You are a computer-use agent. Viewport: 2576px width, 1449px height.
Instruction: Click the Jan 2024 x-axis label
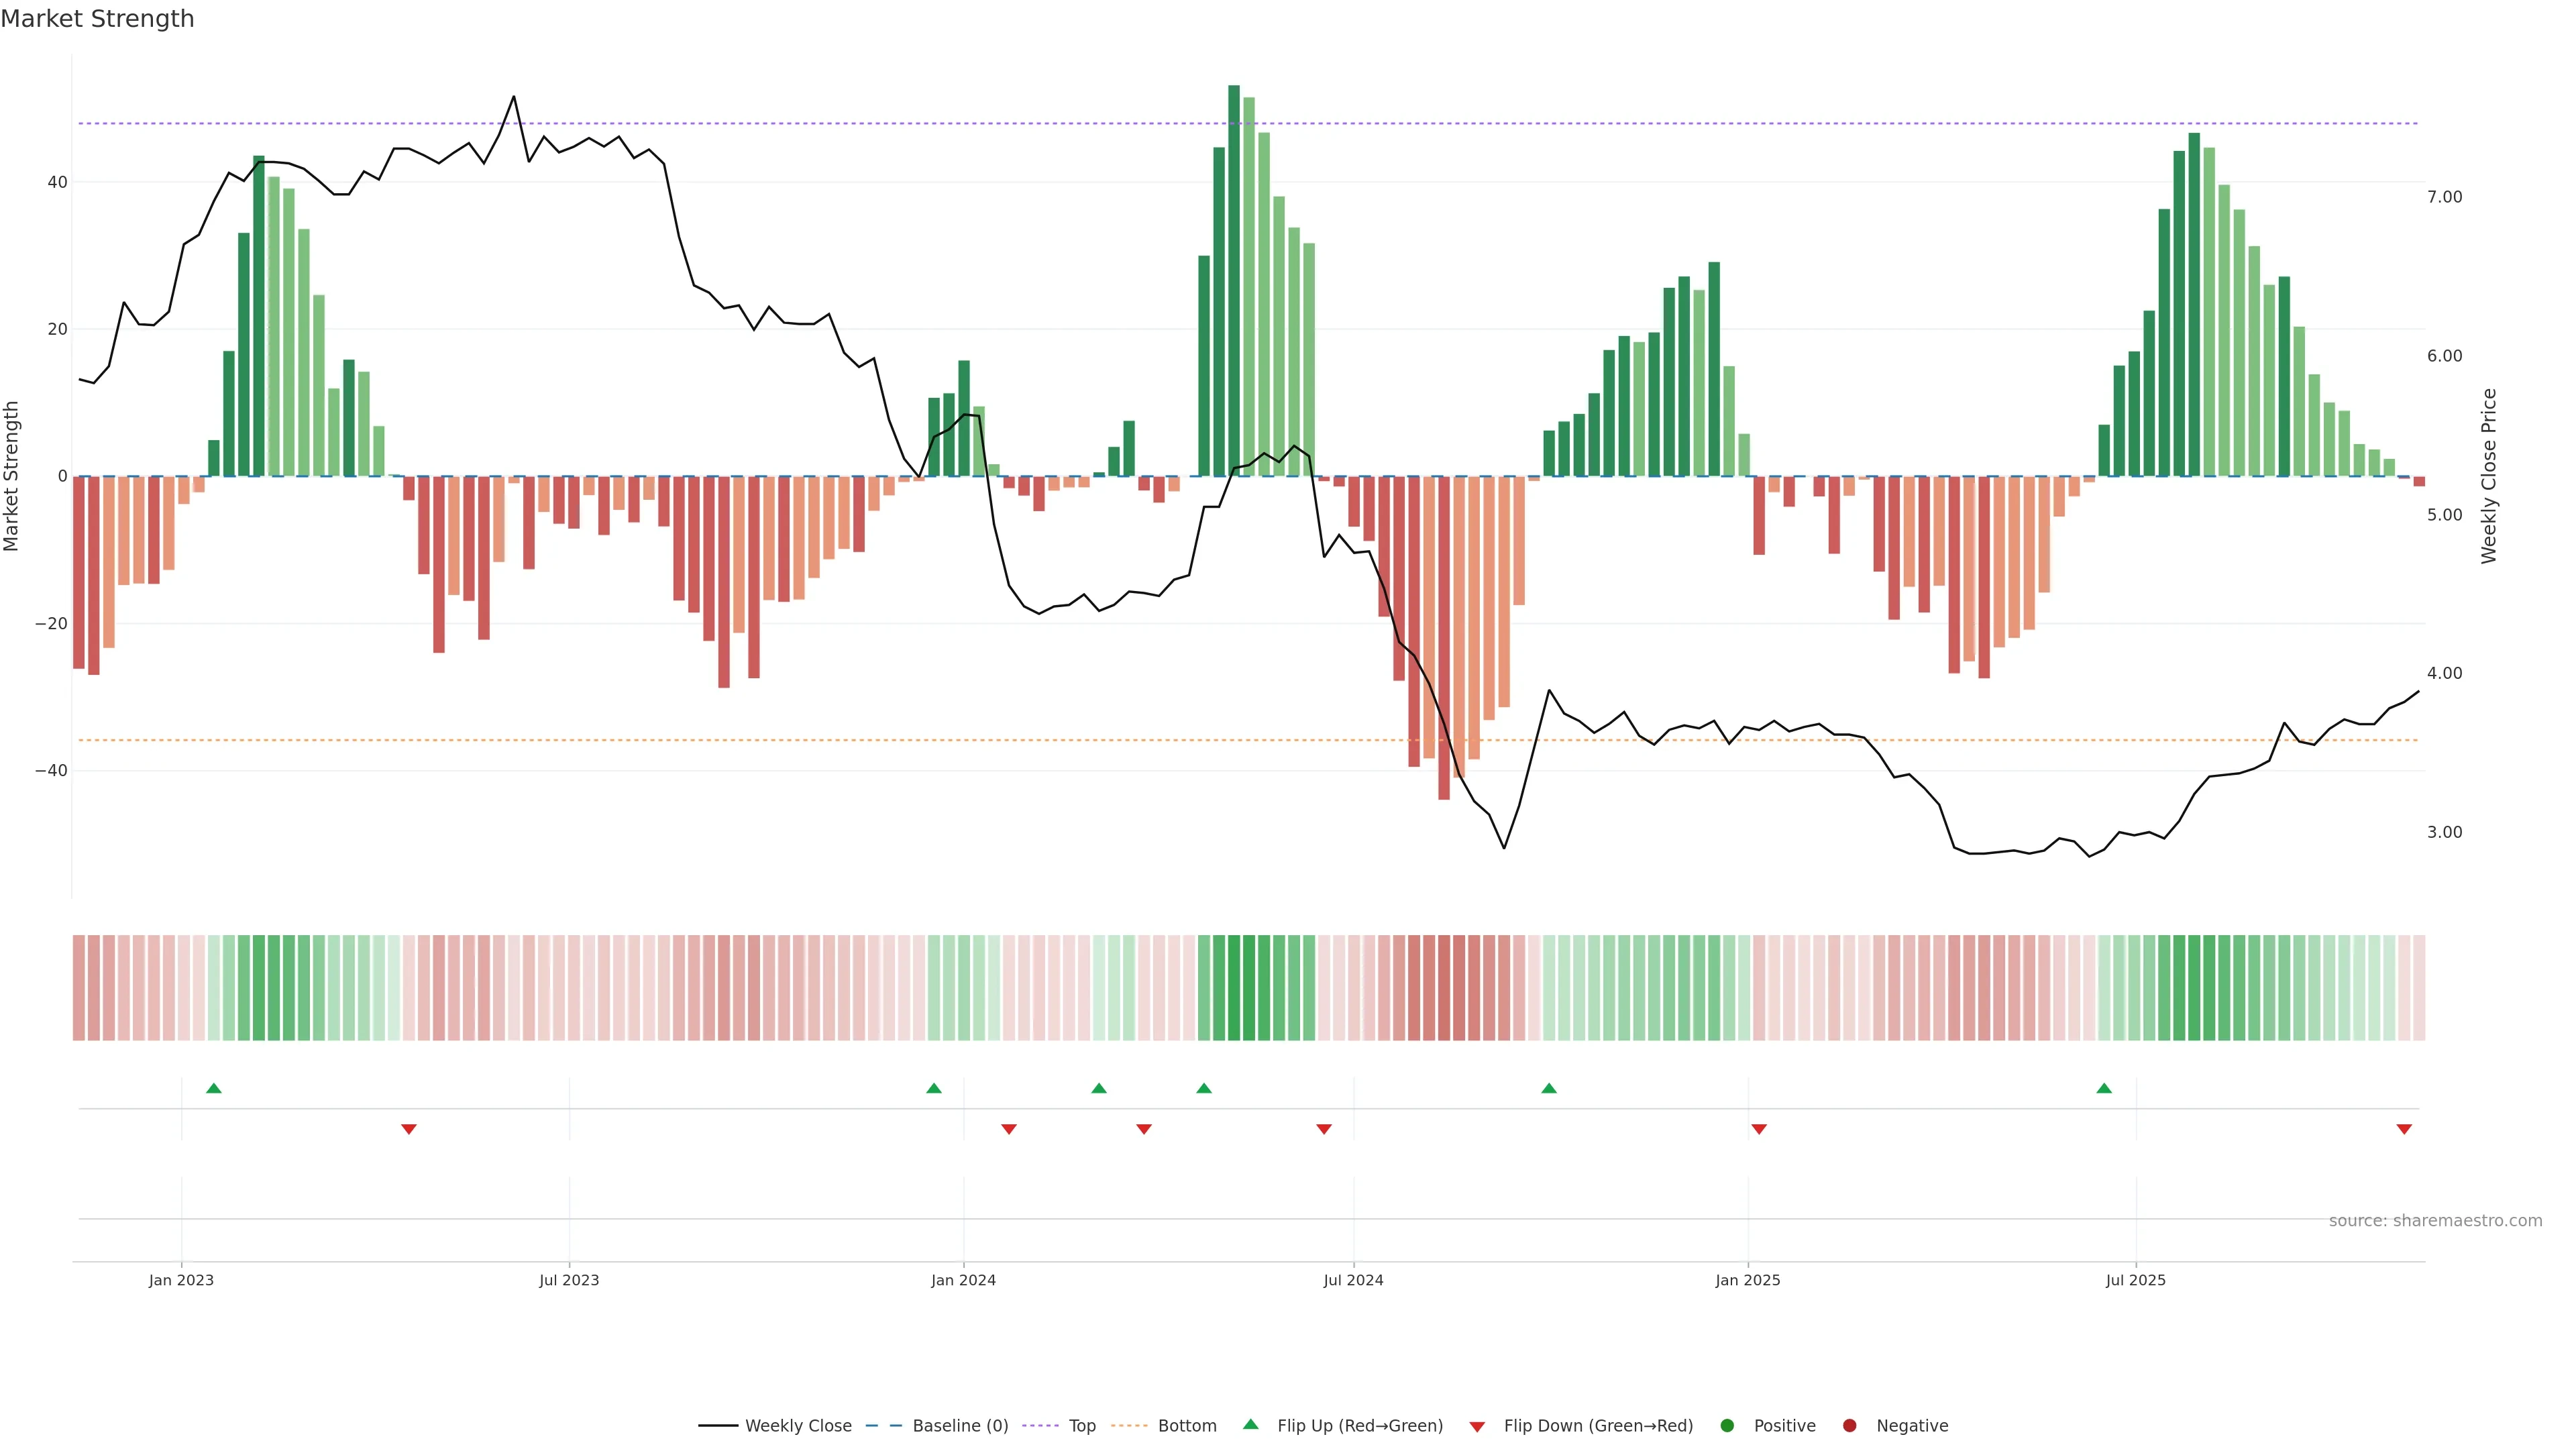coord(963,1280)
